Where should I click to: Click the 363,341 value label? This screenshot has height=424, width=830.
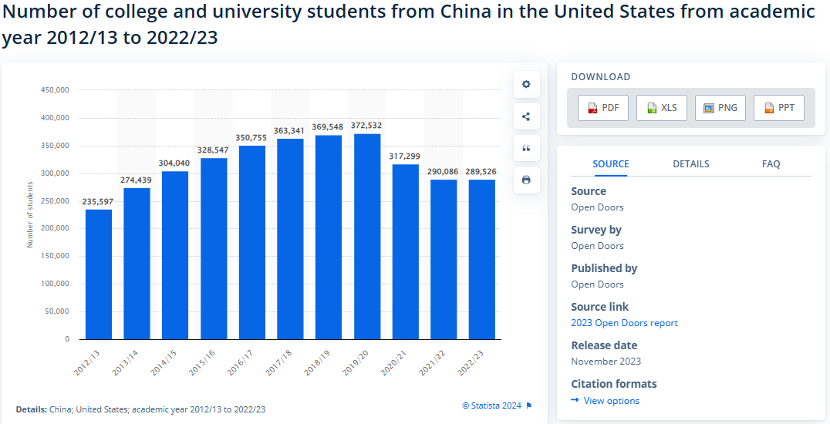290,131
